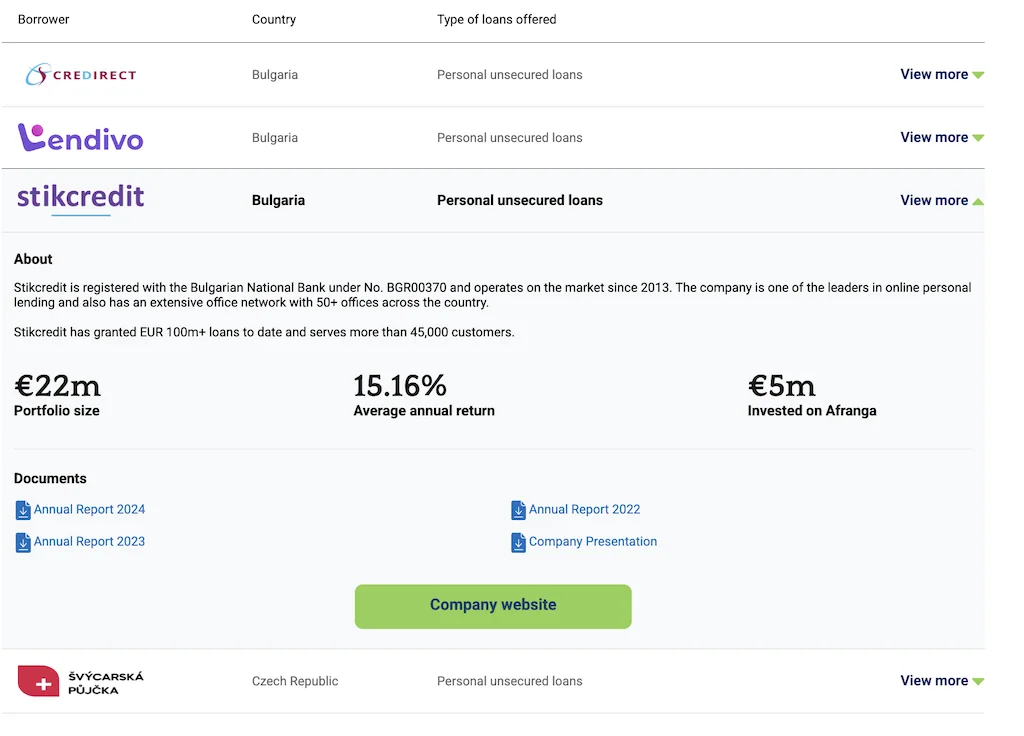Click download icon beside Annual Report 2023
The width and height of the screenshot is (1024, 736).
[x=23, y=542]
